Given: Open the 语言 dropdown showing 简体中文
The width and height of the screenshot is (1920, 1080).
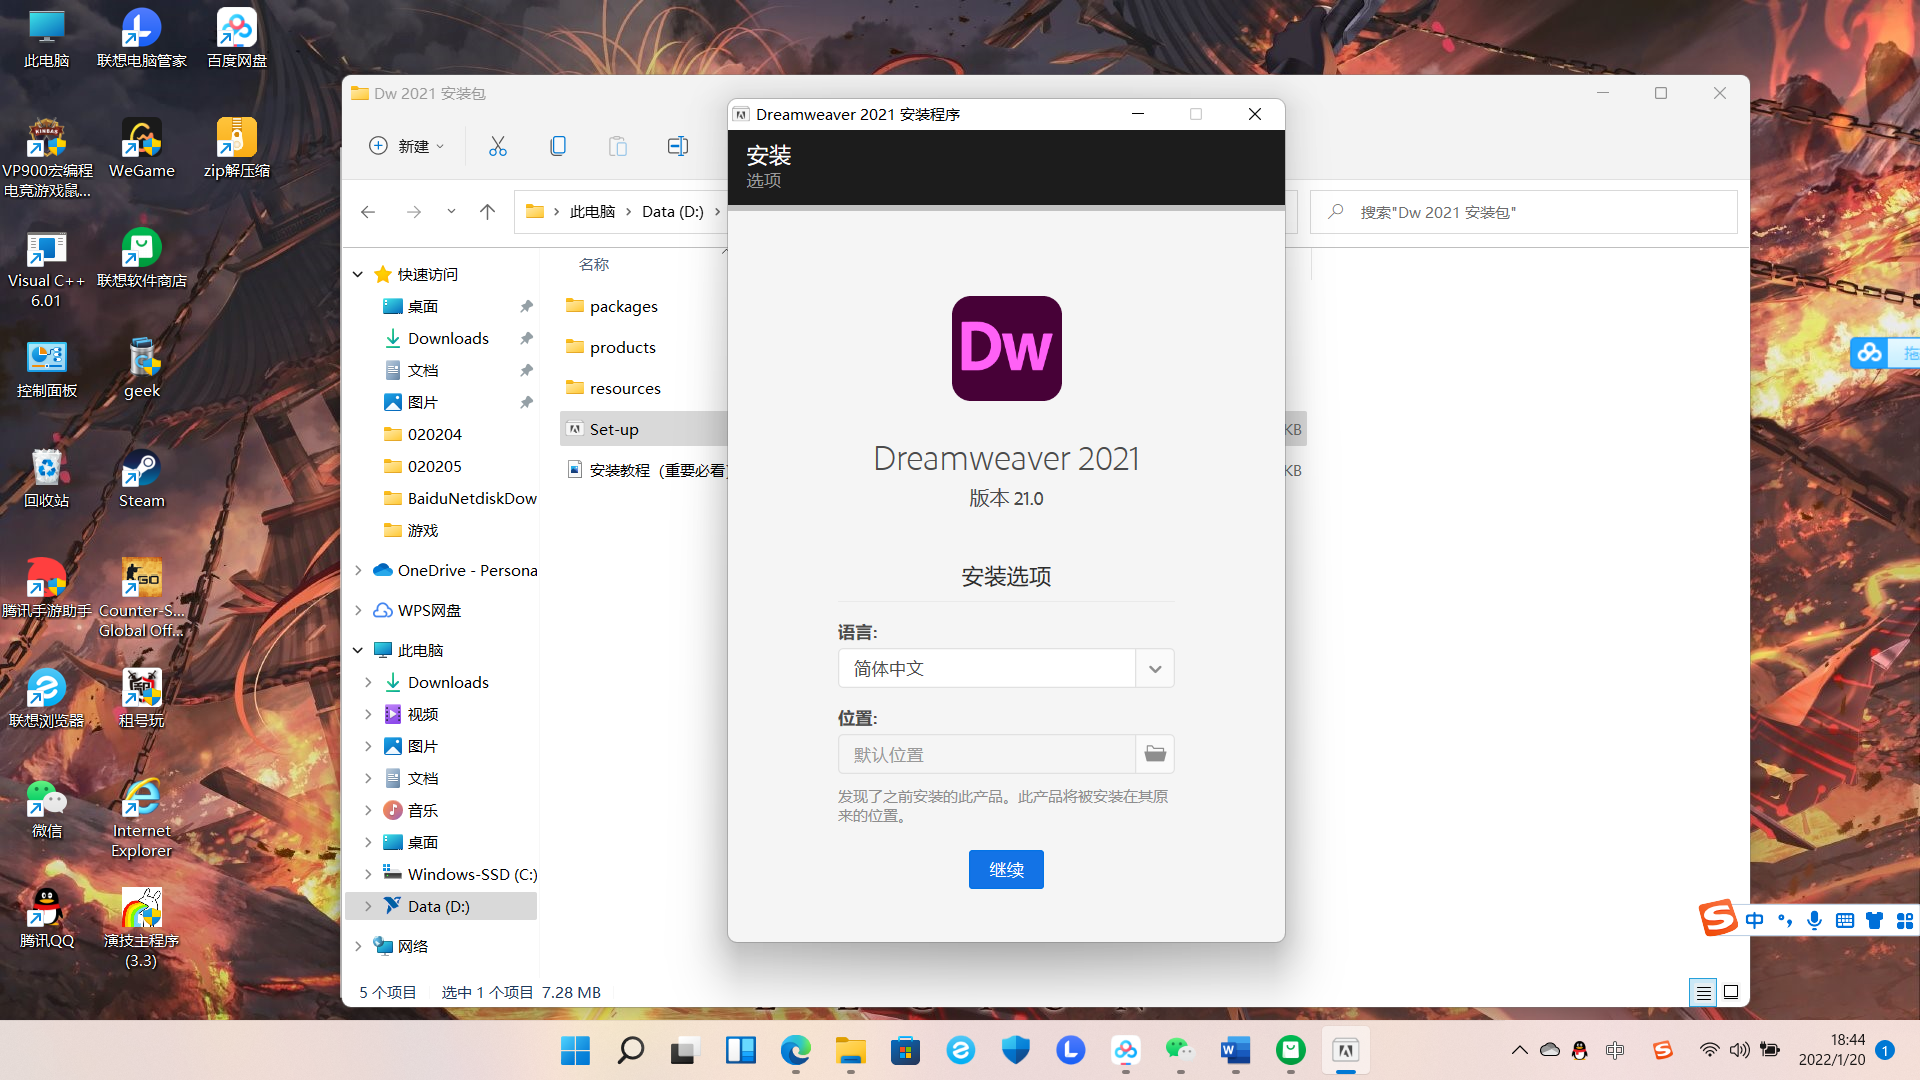Looking at the screenshot, I should [x=1154, y=668].
